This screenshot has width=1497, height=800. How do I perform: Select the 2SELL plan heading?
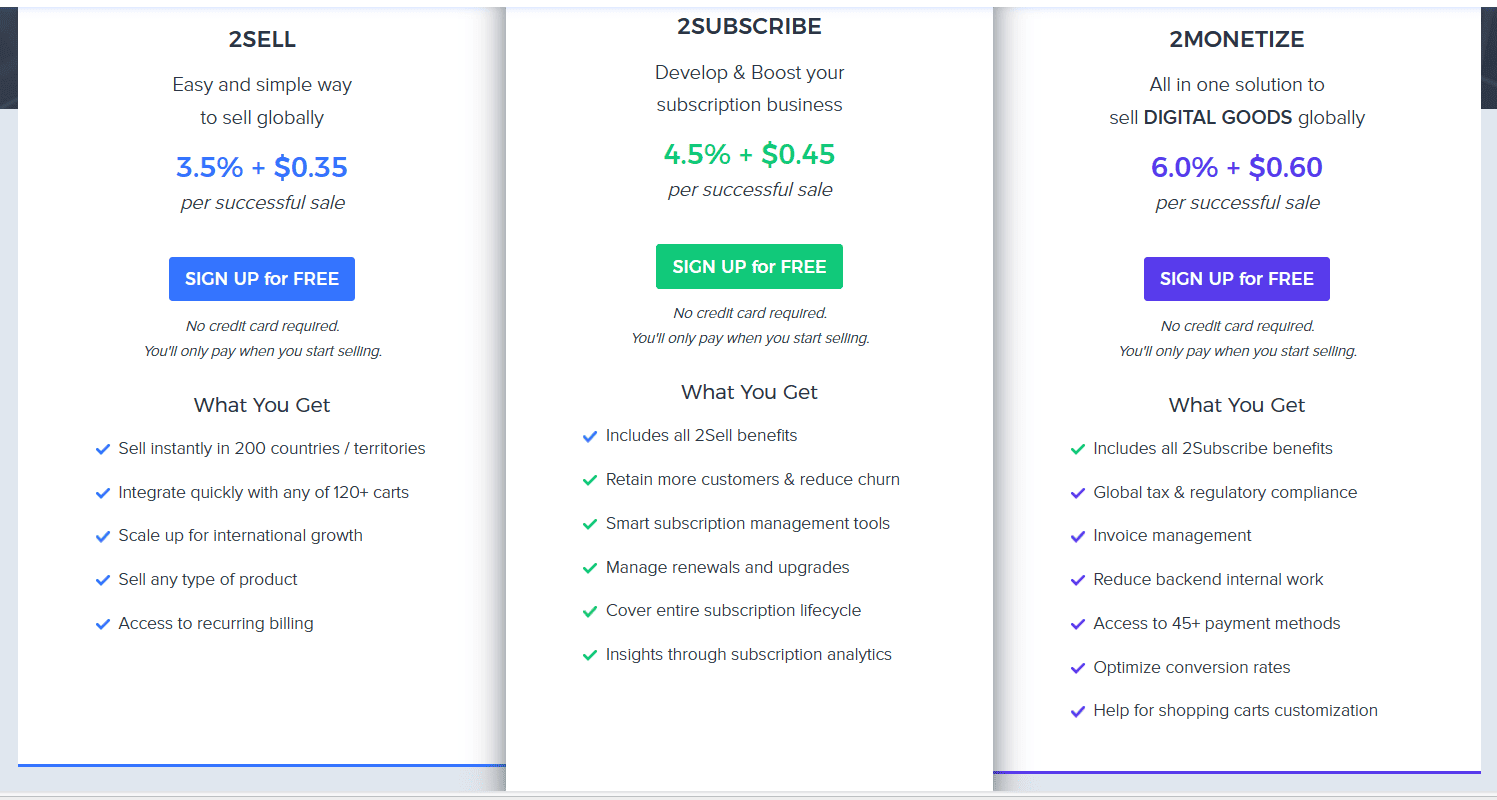[262, 40]
